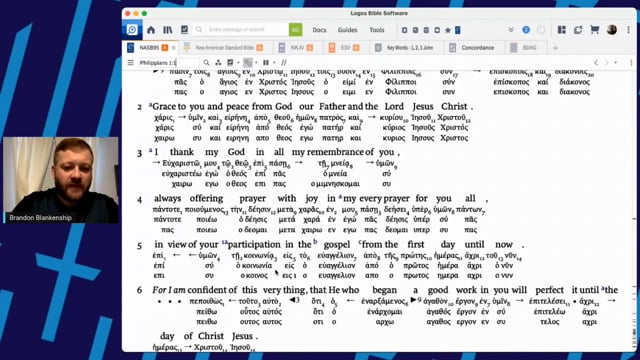Click the blue book shortcut icon

click(x=458, y=30)
